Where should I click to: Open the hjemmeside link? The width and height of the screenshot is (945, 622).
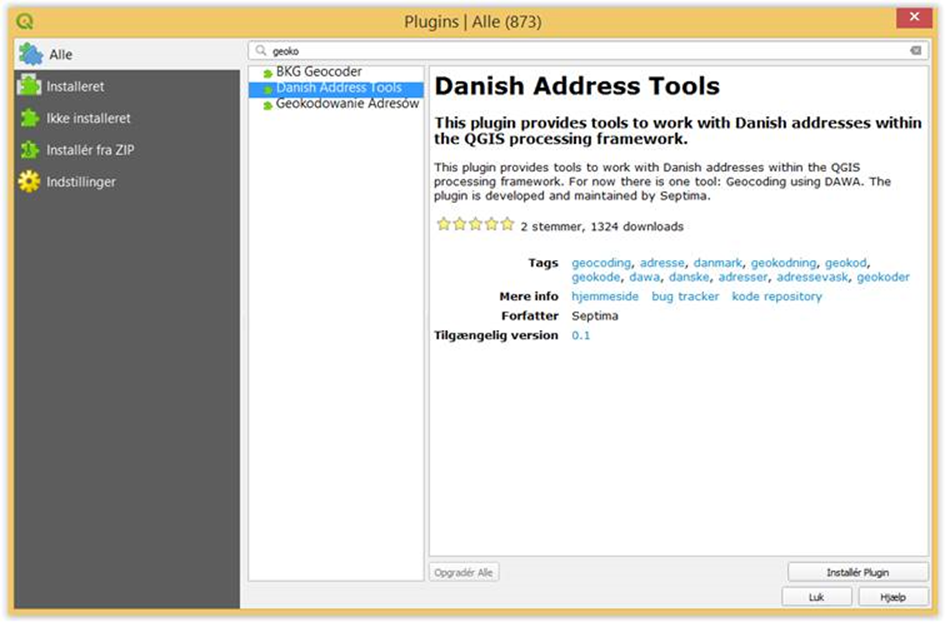click(605, 297)
